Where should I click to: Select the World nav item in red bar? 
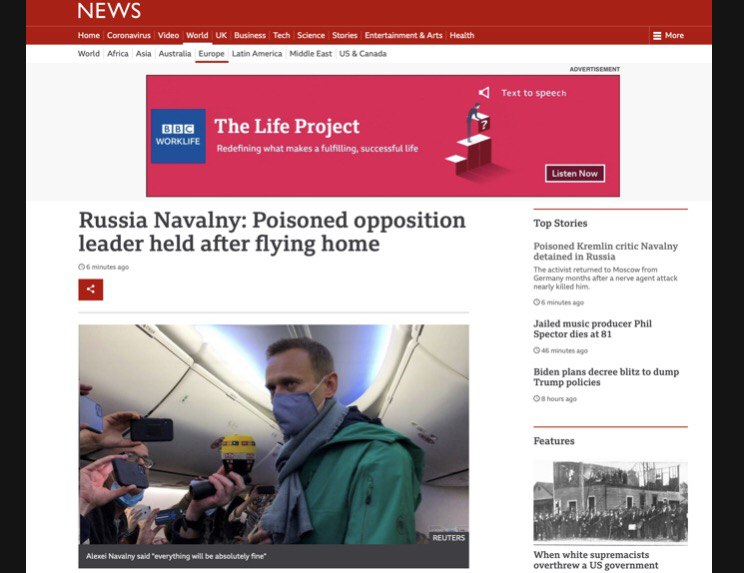pyautogui.click(x=197, y=36)
